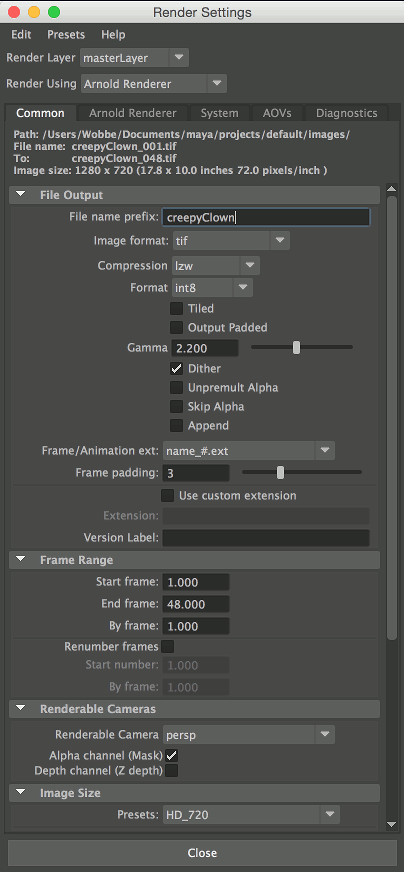
Task: Collapse the File Output section triangle
Action: pyautogui.click(x=21, y=195)
